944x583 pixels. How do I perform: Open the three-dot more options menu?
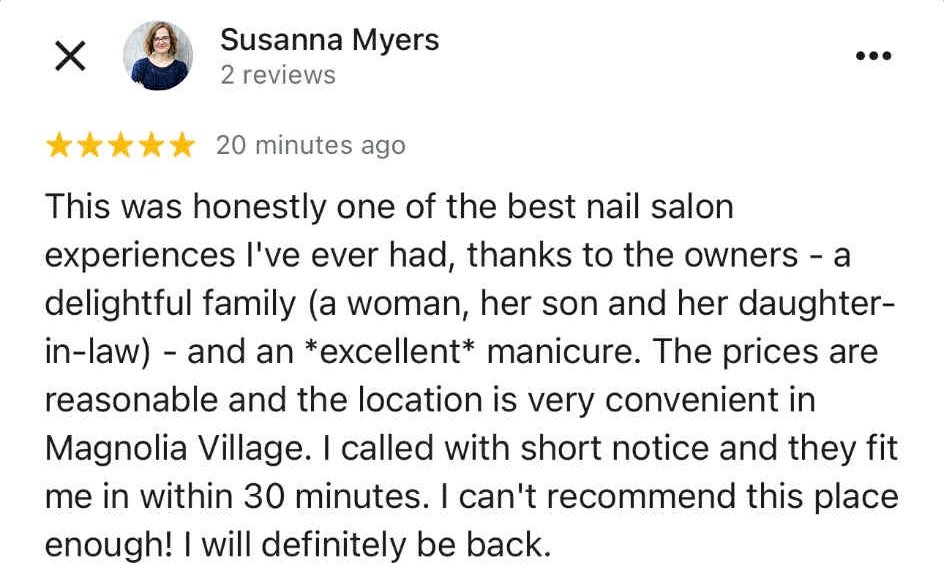tap(873, 56)
